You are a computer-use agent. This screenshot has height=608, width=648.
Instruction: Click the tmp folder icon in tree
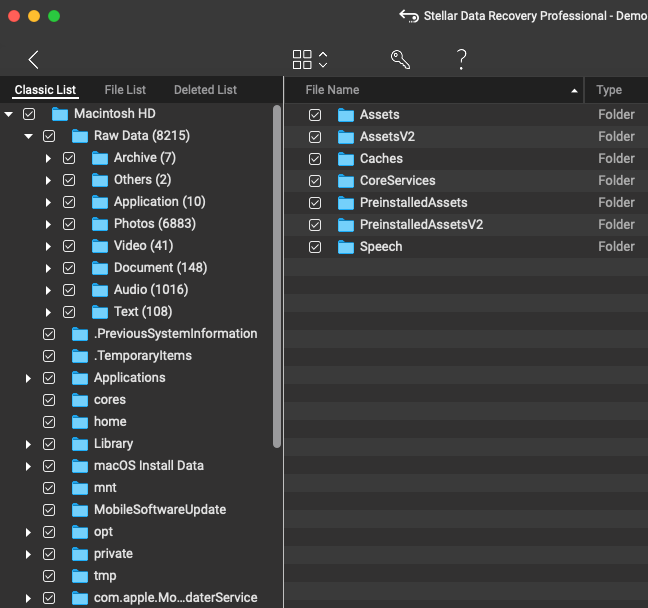80,576
